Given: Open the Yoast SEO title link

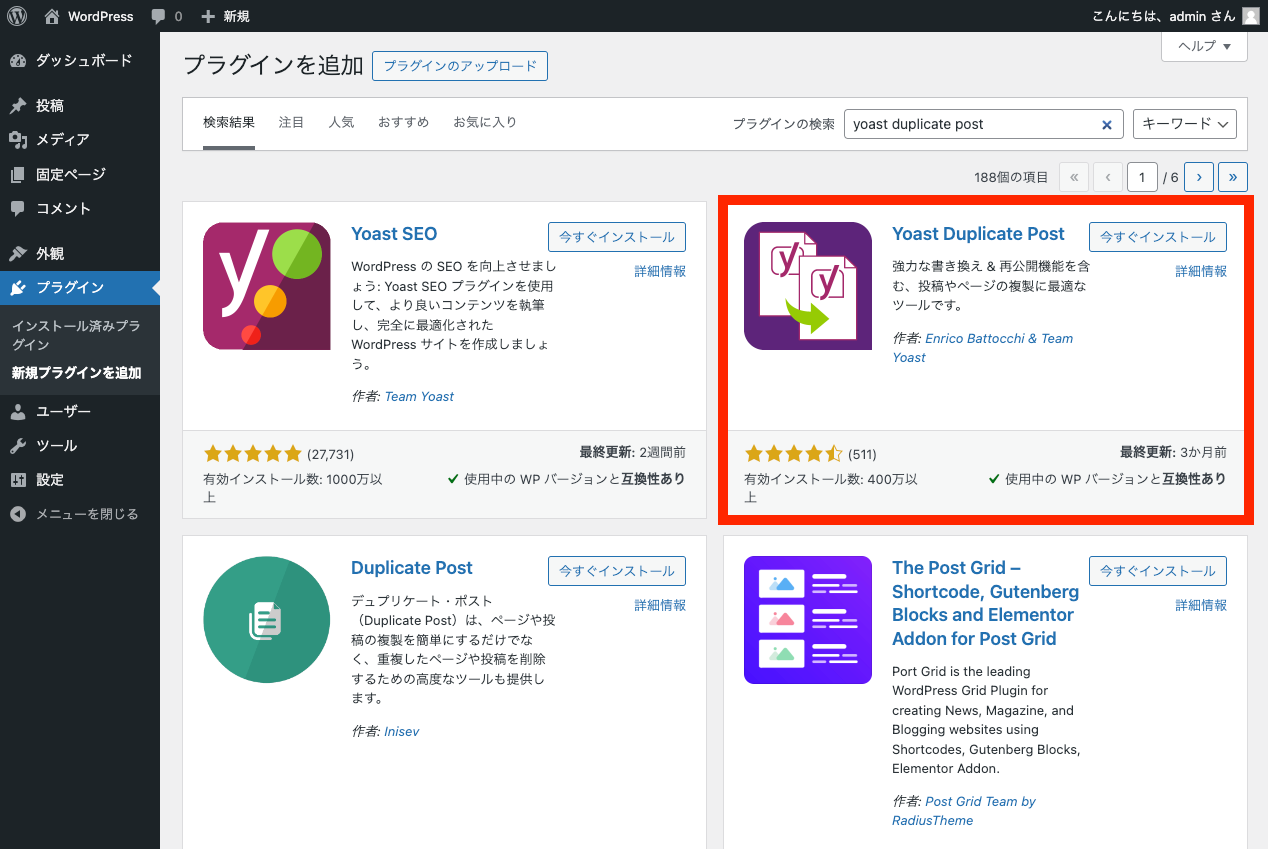Looking at the screenshot, I should pos(394,234).
